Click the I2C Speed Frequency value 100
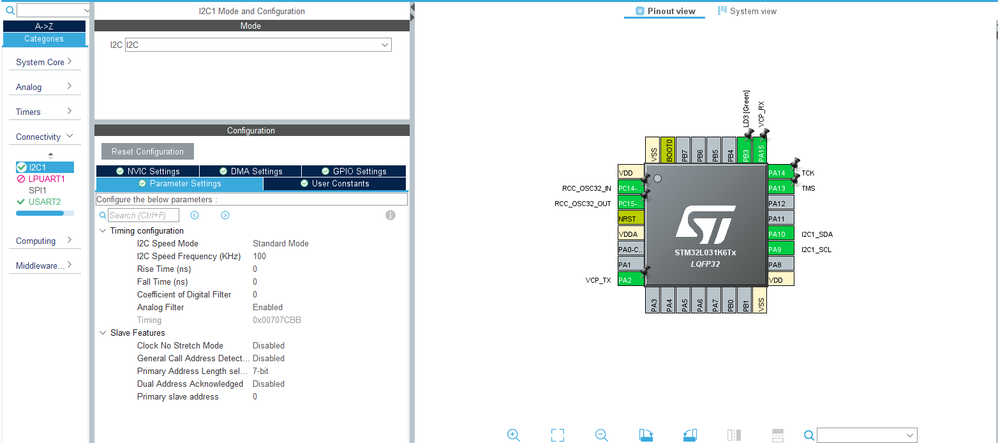Screen dimensions: 998x443 click(x=259, y=256)
